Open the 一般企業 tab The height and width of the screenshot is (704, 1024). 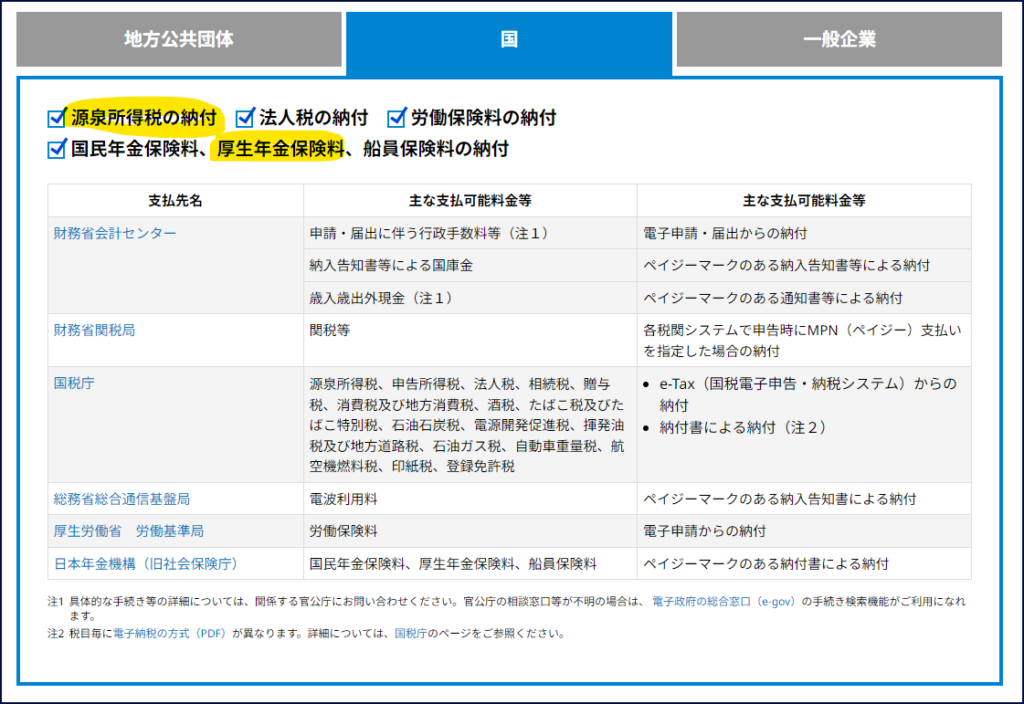point(839,40)
